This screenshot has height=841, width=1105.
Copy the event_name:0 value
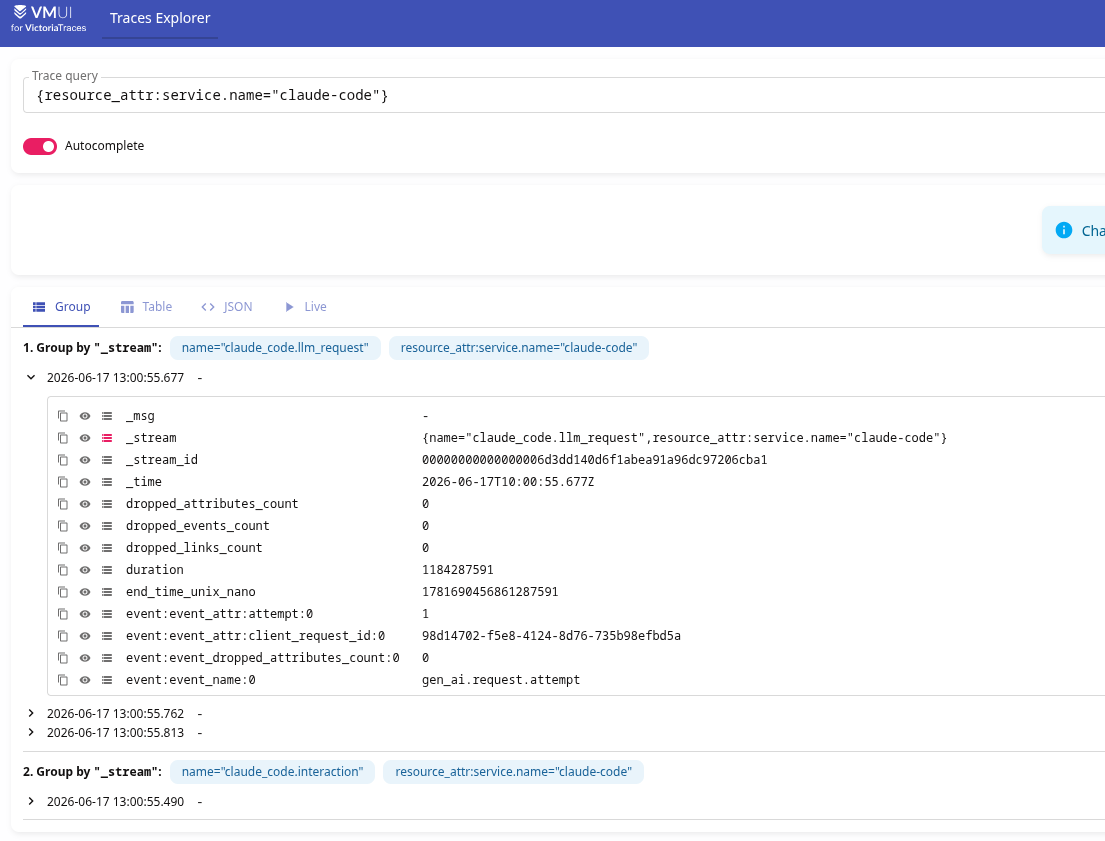click(x=63, y=680)
